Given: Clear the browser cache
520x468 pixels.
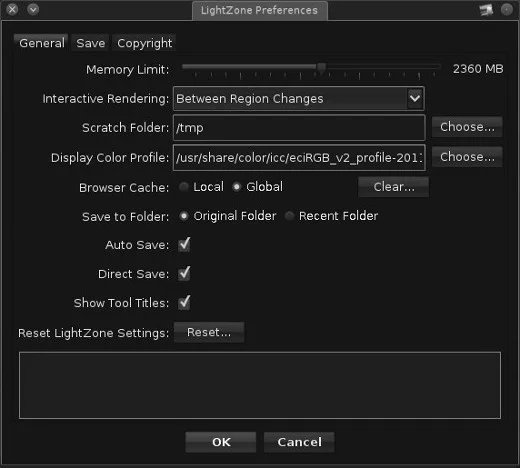Looking at the screenshot, I should tap(394, 187).
